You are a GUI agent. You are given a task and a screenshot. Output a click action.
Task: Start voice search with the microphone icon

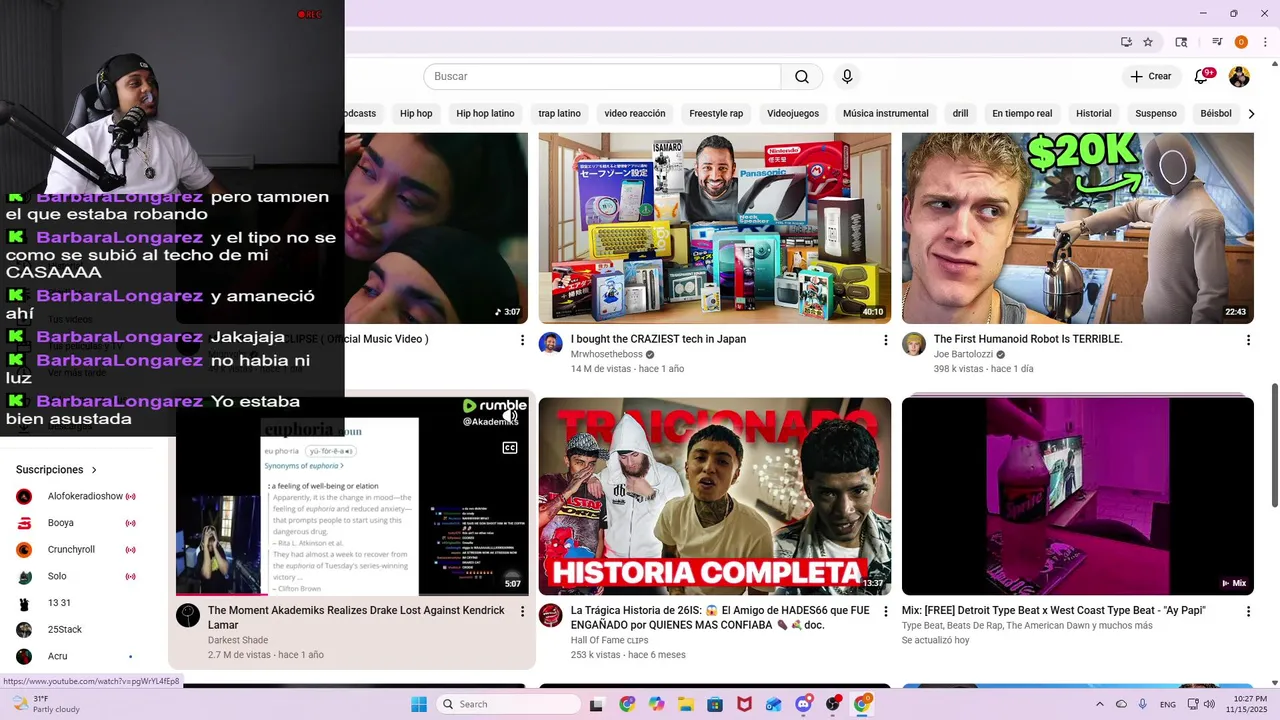tap(847, 77)
